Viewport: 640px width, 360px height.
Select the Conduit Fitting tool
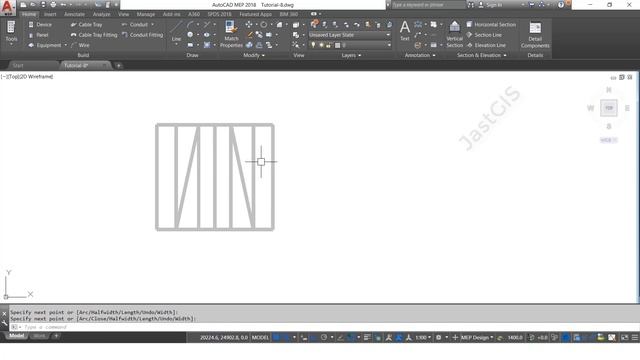[142, 35]
